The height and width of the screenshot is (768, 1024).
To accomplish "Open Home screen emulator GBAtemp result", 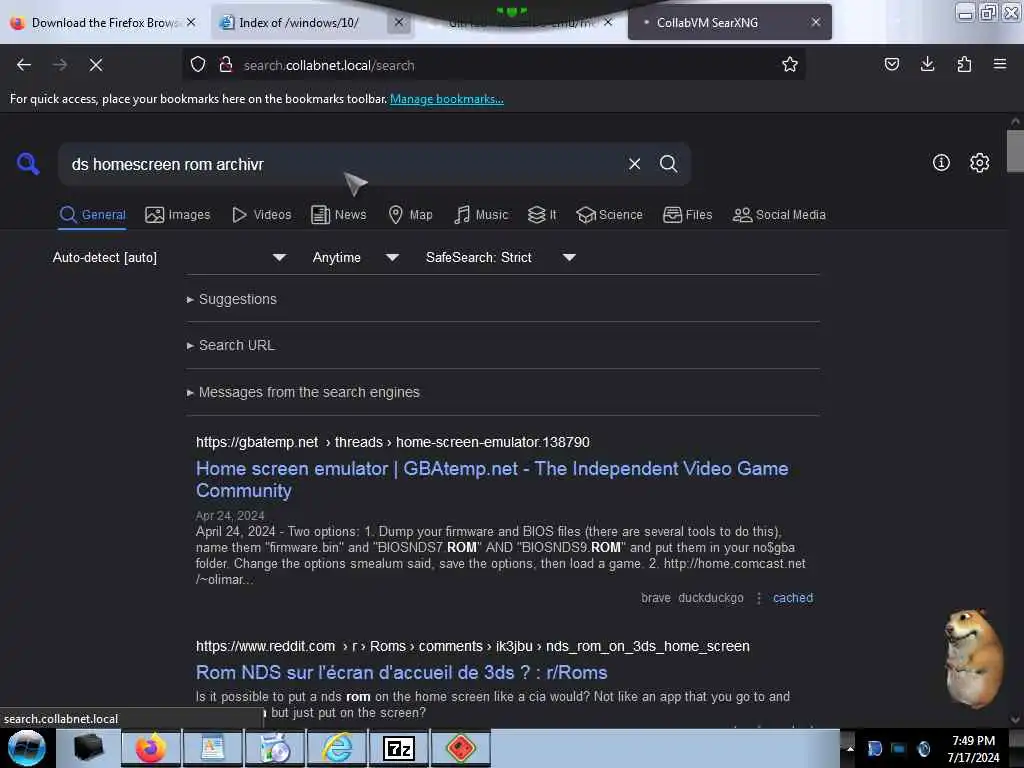I will pos(492,479).
